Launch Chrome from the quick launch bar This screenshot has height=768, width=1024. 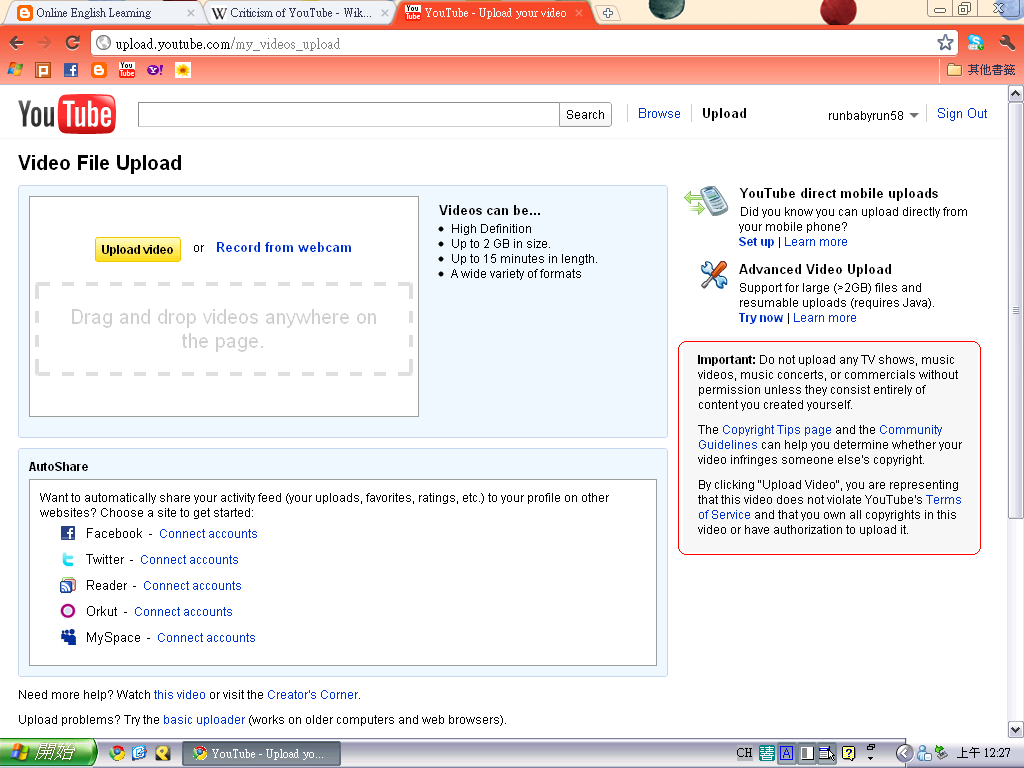[x=117, y=753]
